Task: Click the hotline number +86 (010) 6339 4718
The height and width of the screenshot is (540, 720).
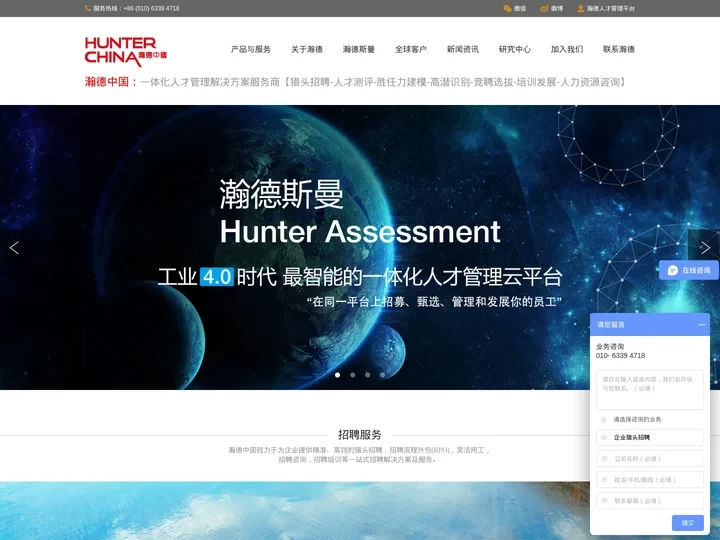Action: pos(152,8)
